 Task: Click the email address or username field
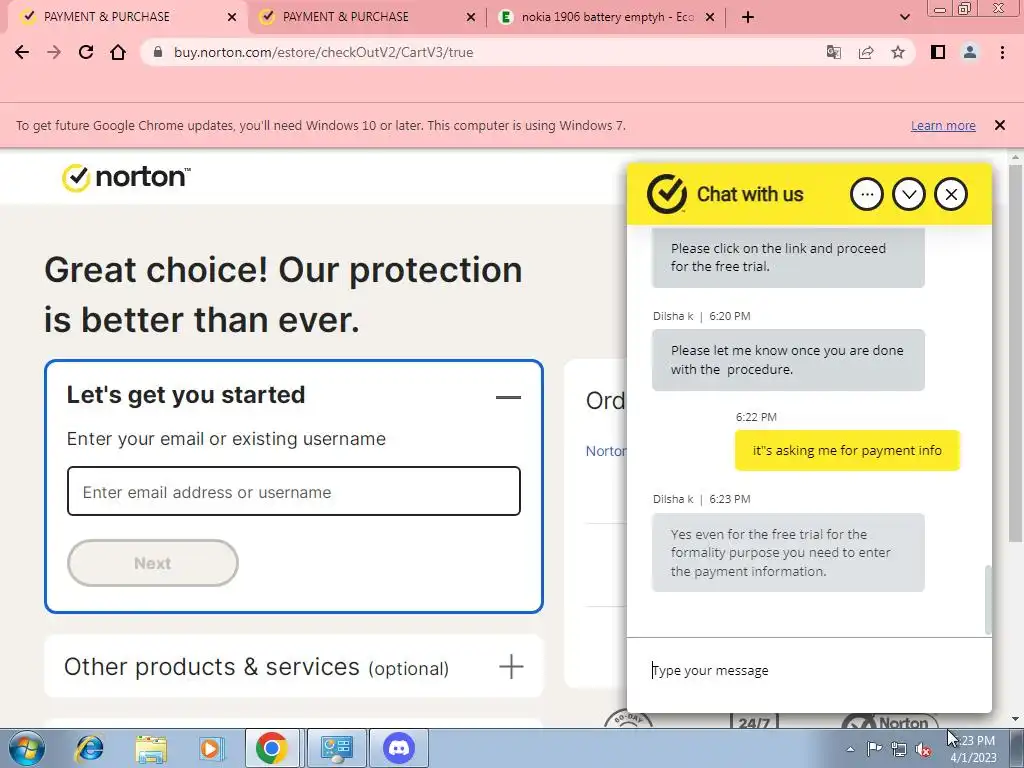pos(294,491)
